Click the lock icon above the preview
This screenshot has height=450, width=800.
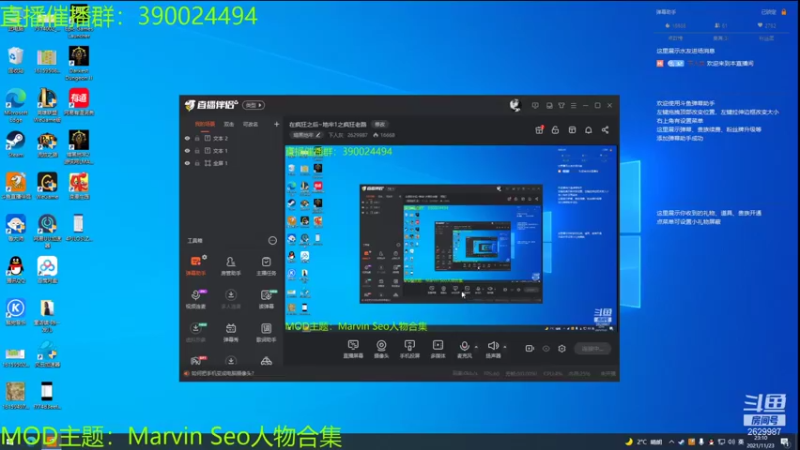(x=555, y=130)
